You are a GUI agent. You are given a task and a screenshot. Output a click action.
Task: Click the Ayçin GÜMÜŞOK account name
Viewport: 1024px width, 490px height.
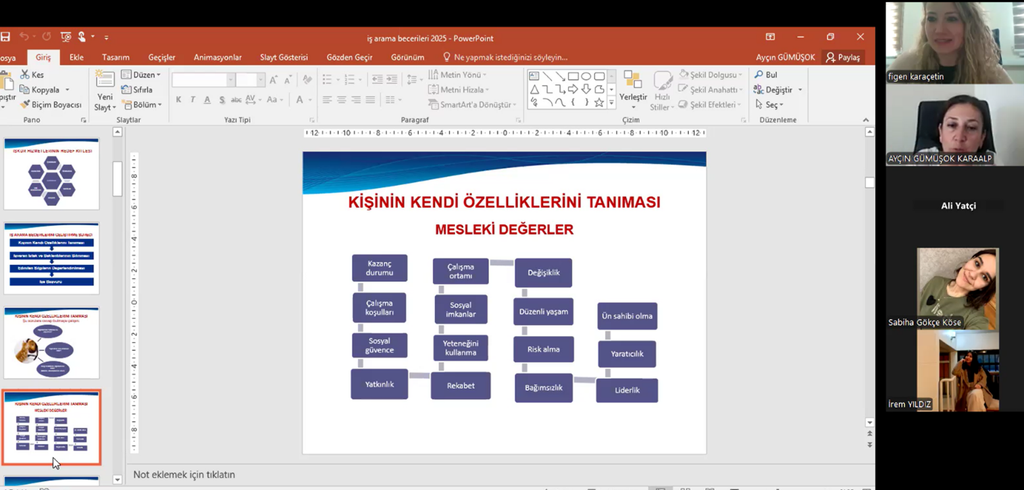785,57
